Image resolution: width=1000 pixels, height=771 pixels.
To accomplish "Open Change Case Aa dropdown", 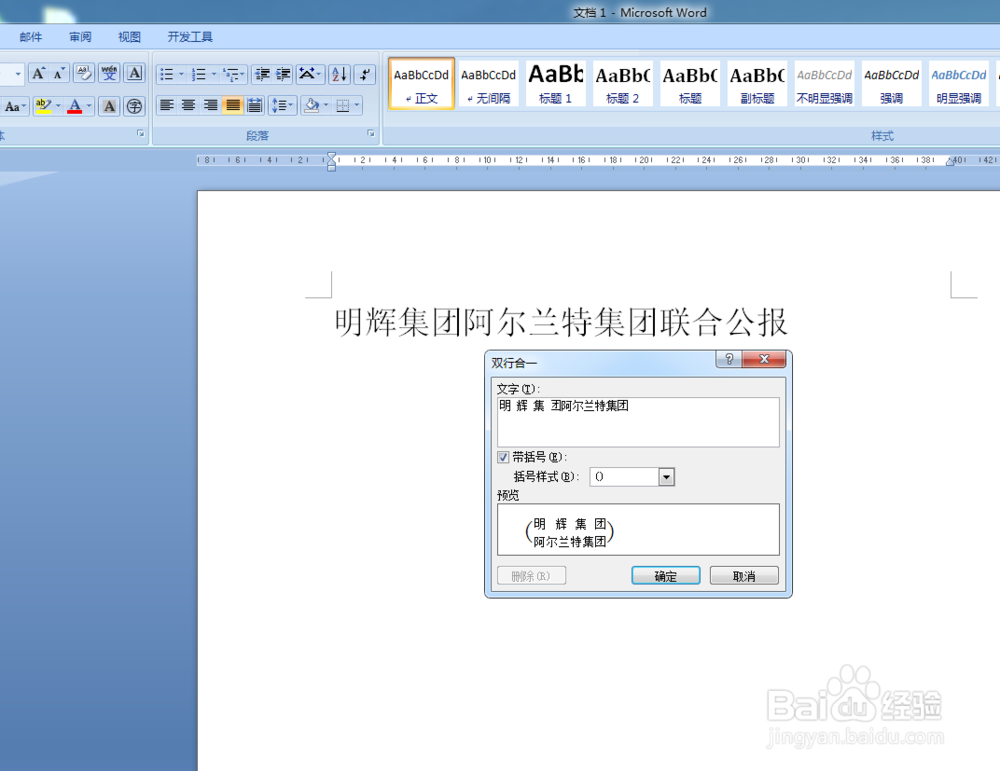I will (x=15, y=106).
